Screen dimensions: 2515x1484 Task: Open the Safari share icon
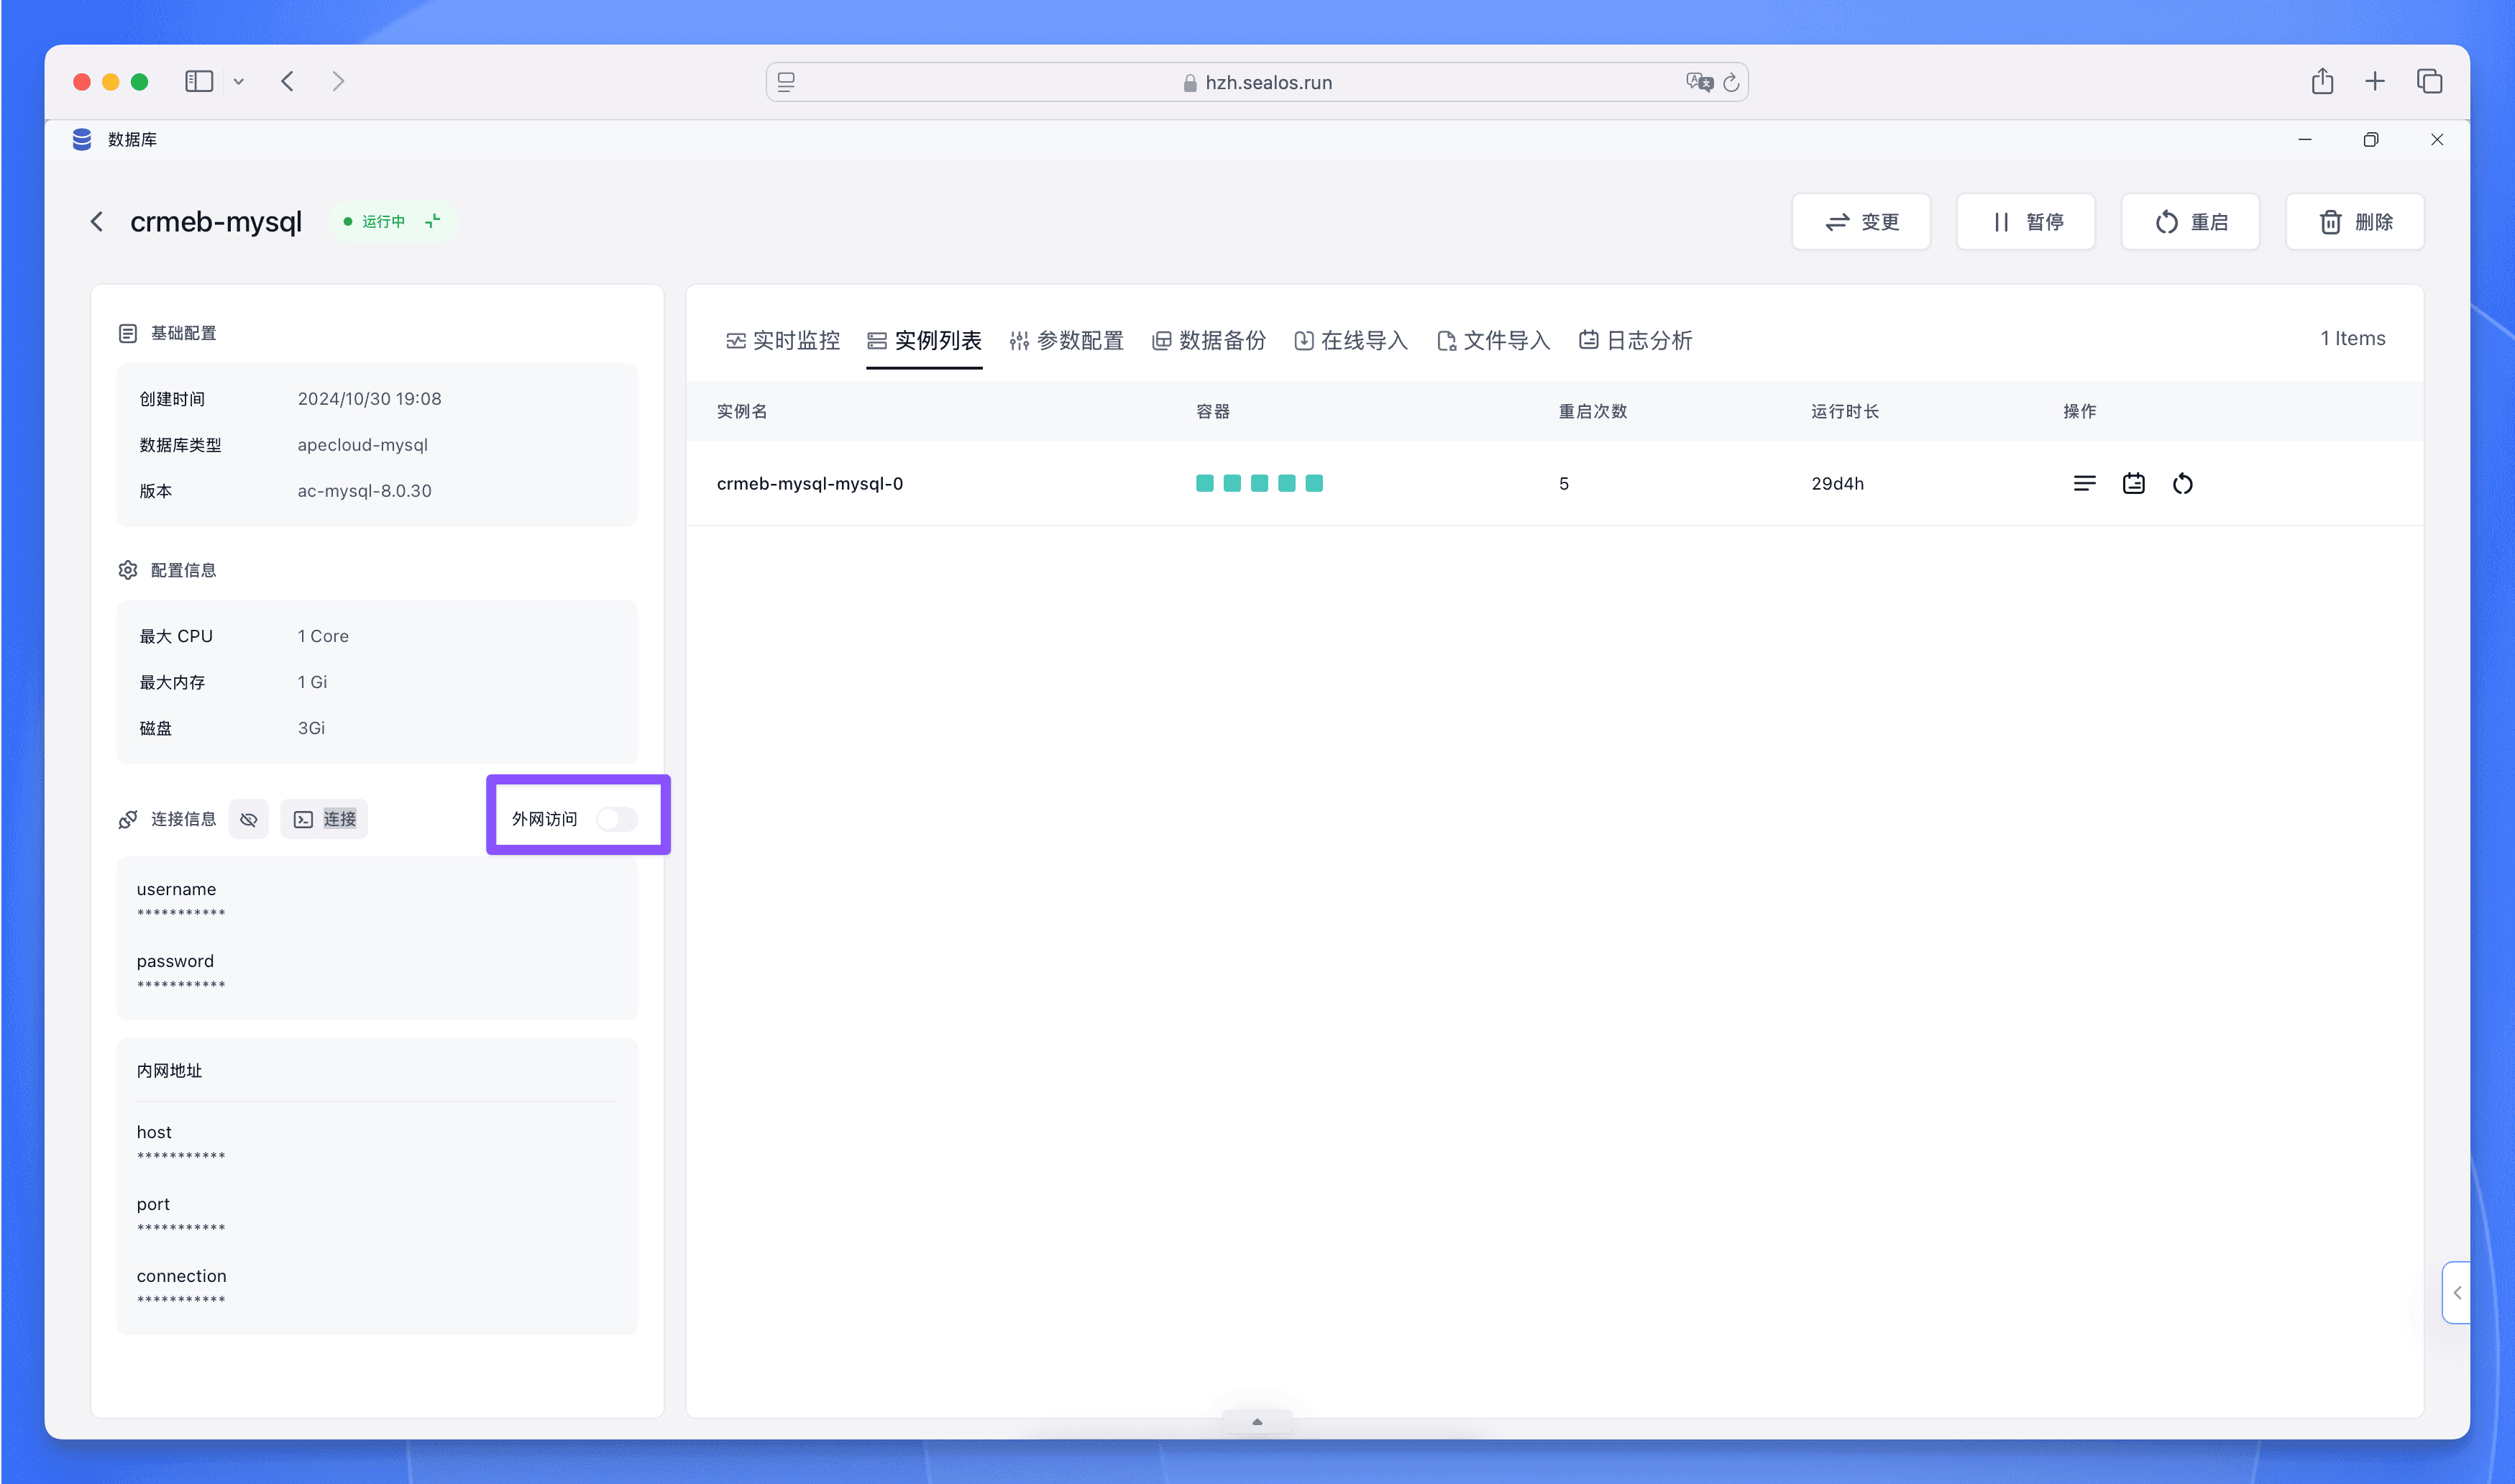(x=2323, y=81)
